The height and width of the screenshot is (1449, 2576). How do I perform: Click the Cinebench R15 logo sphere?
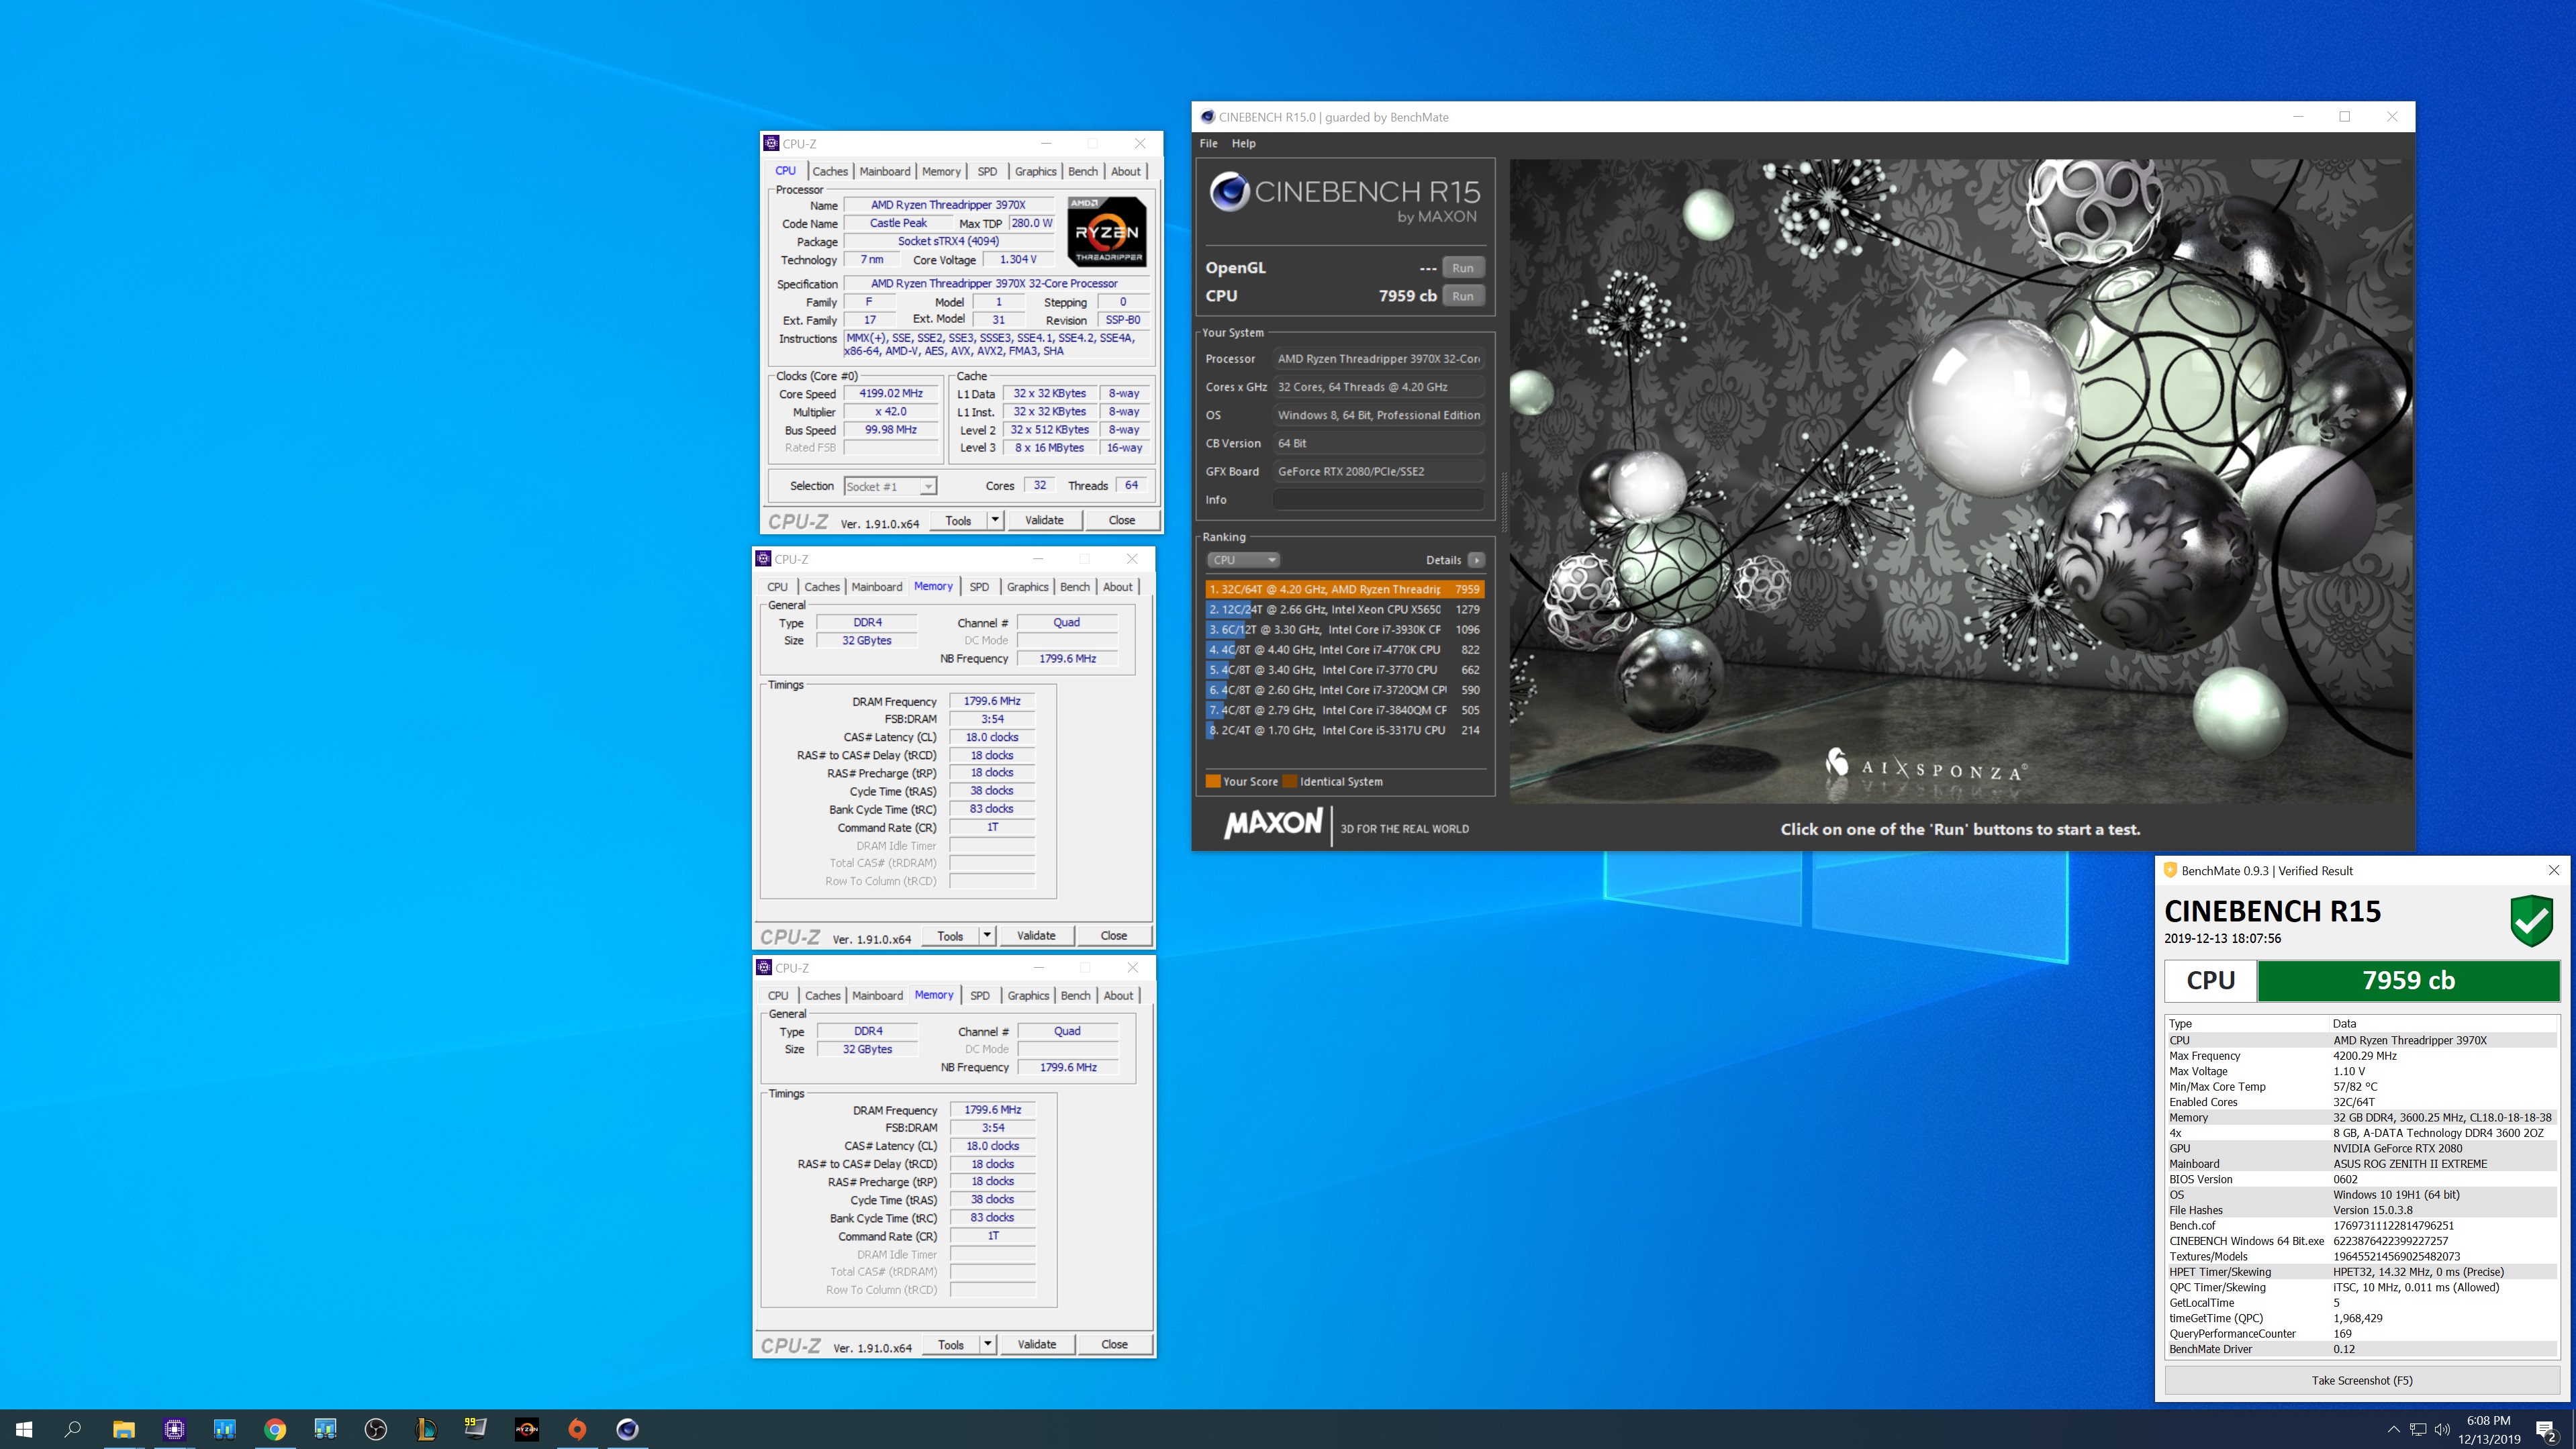coord(1229,191)
